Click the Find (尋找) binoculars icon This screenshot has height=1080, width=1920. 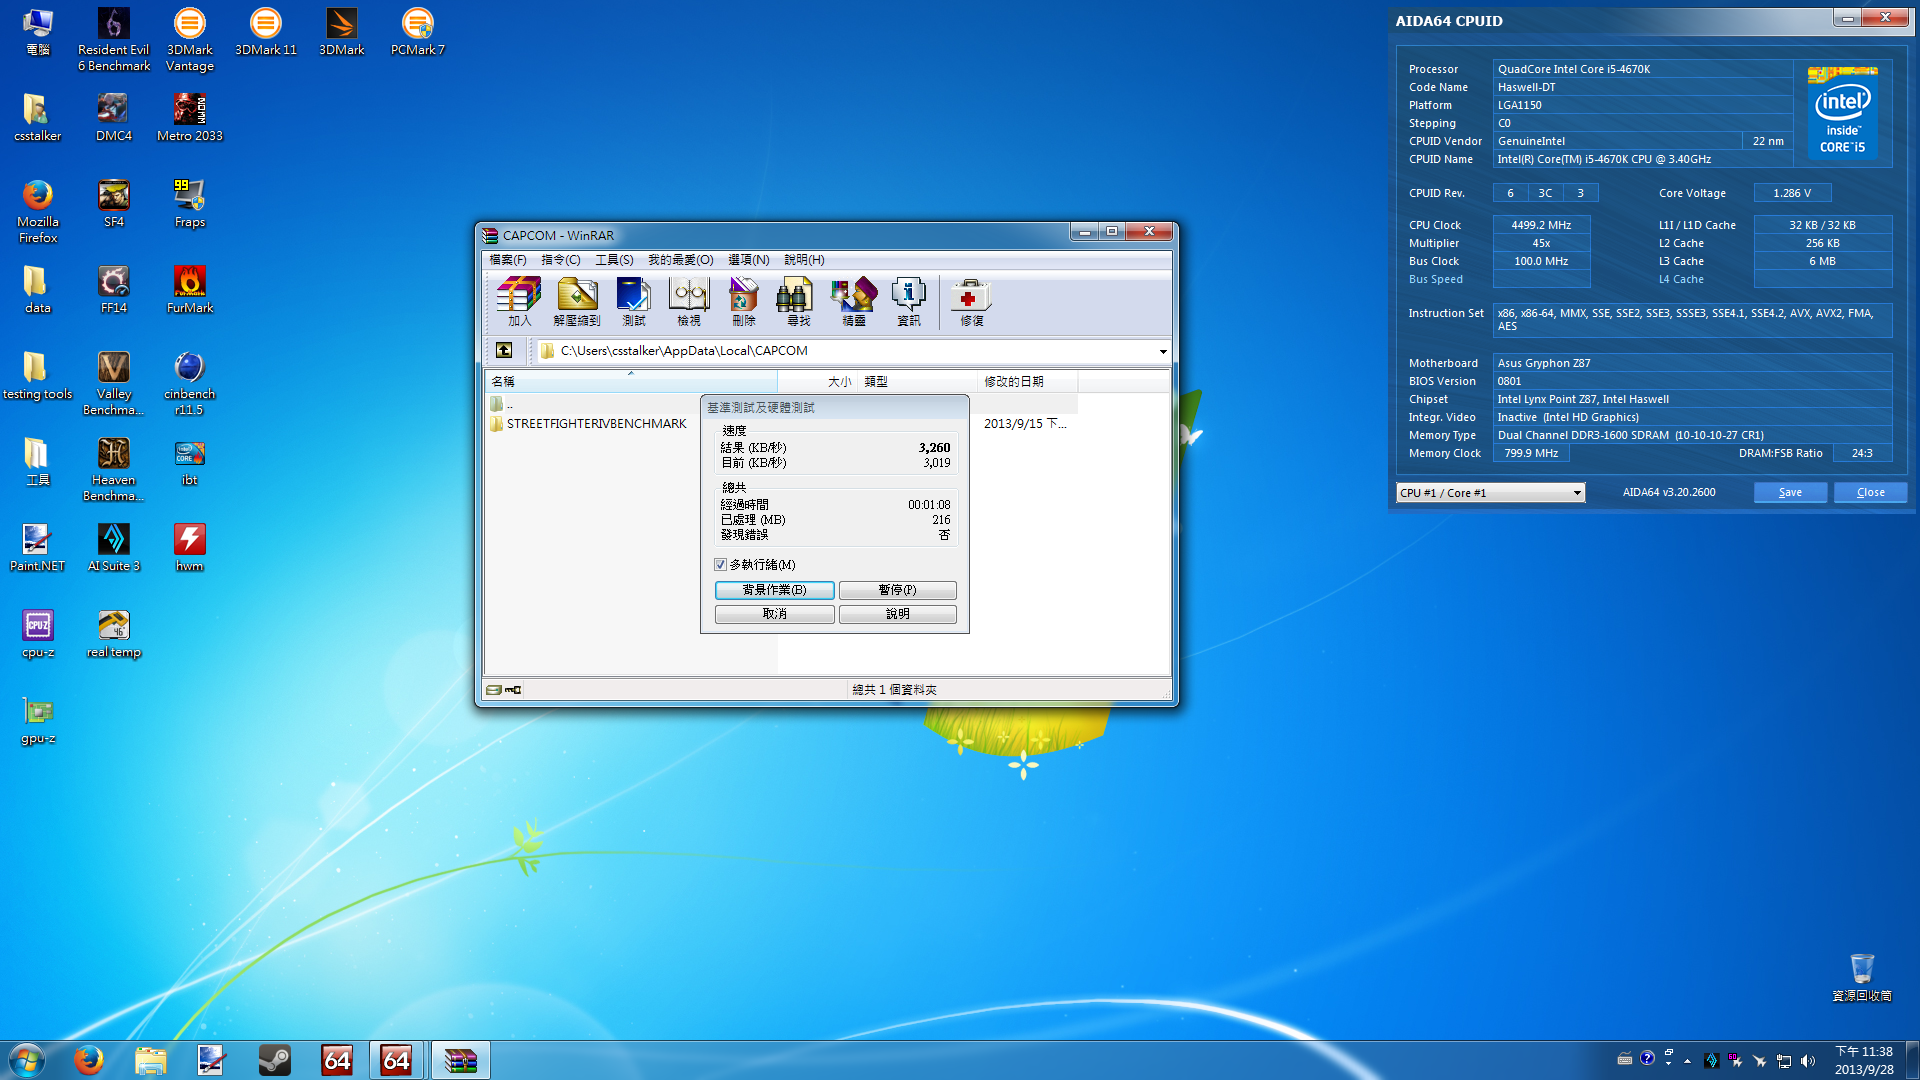coord(798,301)
